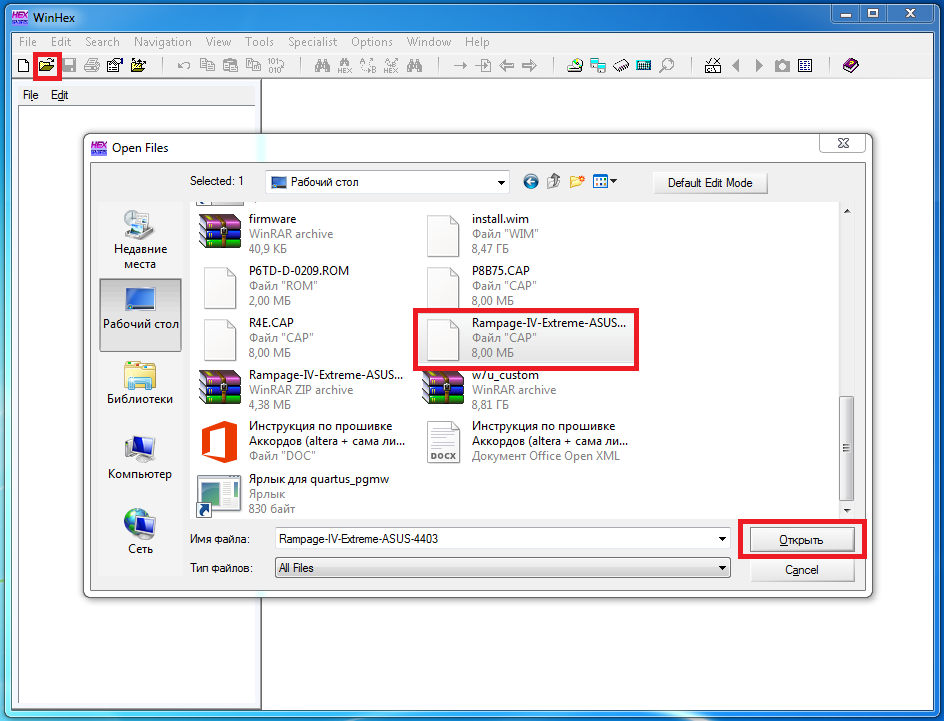Click the file list scrollbar up arrow
This screenshot has height=721, width=944.
(x=847, y=211)
